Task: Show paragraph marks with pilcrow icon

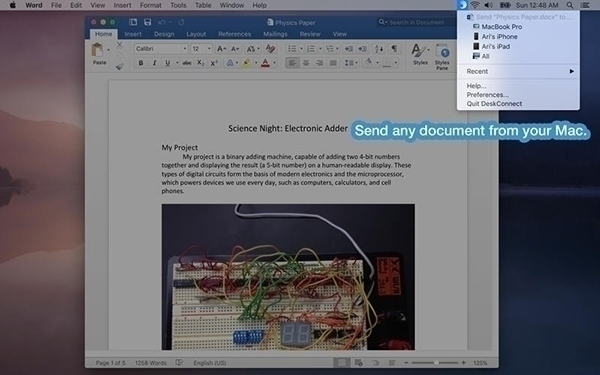Action: [394, 49]
